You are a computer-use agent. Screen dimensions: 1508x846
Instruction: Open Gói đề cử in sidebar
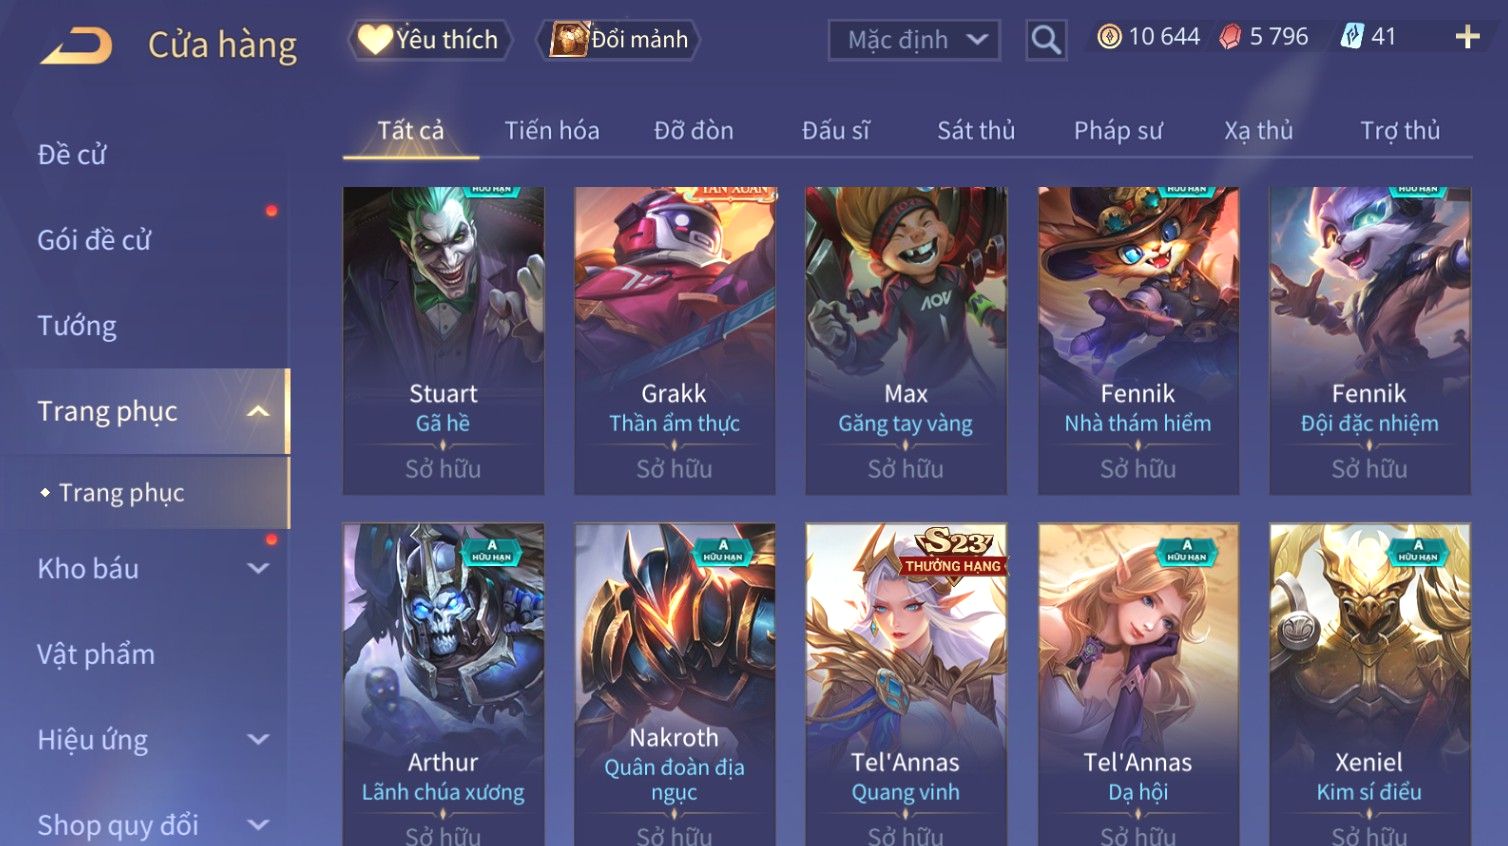click(94, 240)
